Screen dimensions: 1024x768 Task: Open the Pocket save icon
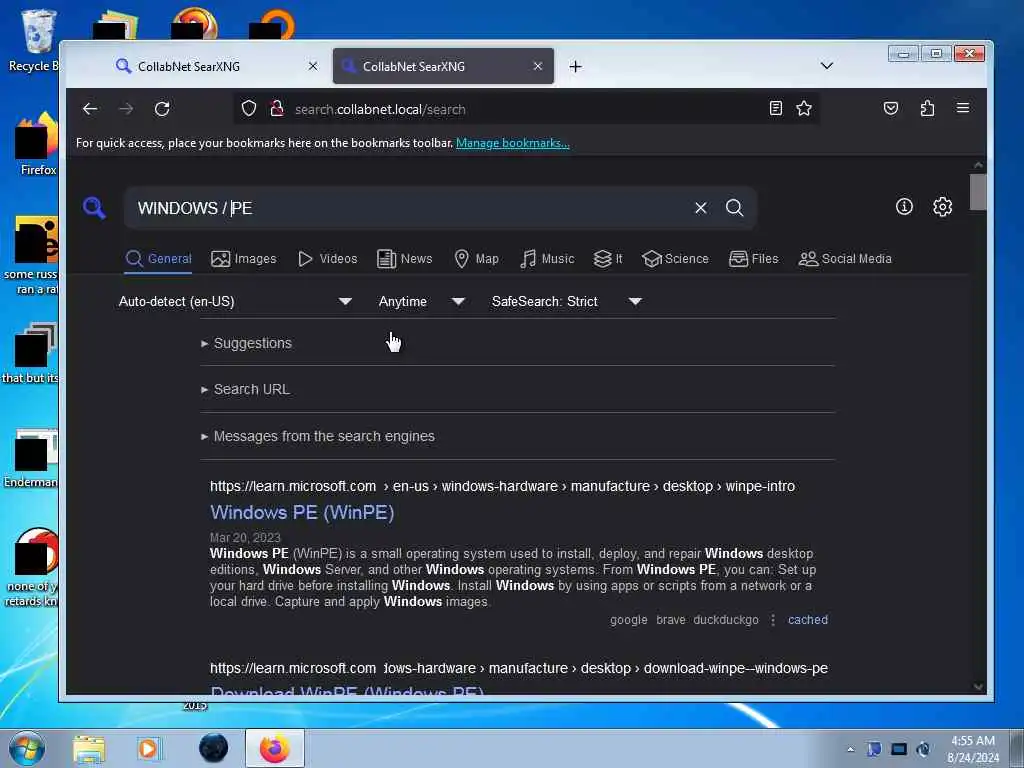pos(891,108)
